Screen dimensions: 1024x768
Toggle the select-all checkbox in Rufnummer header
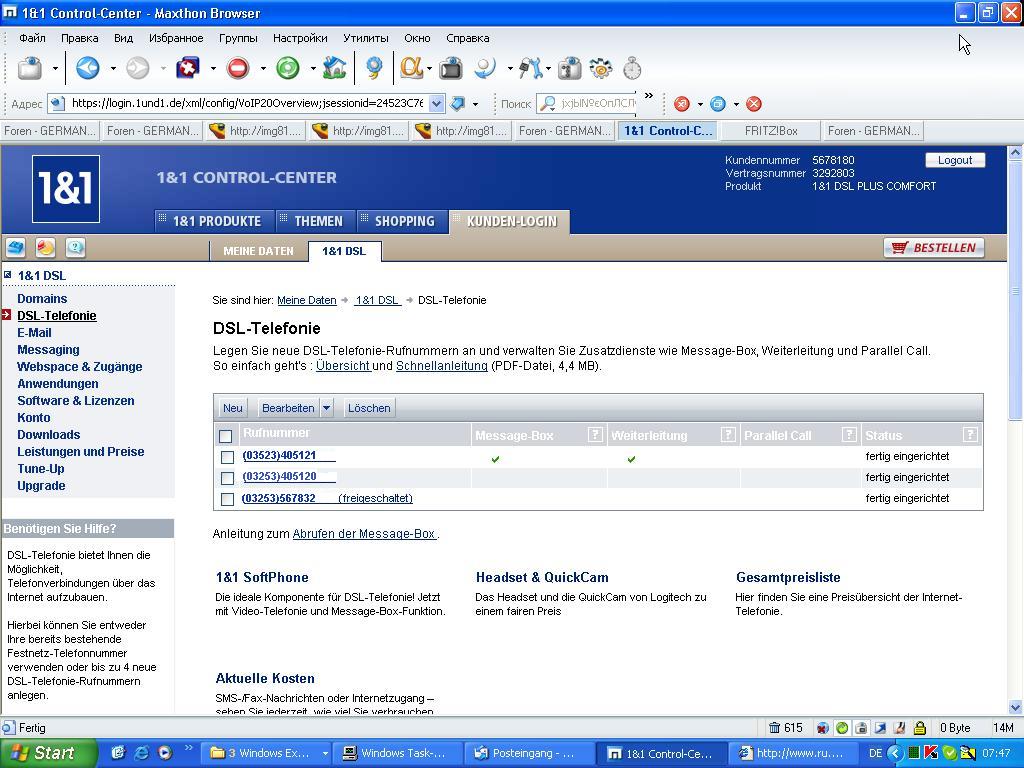(x=226, y=436)
